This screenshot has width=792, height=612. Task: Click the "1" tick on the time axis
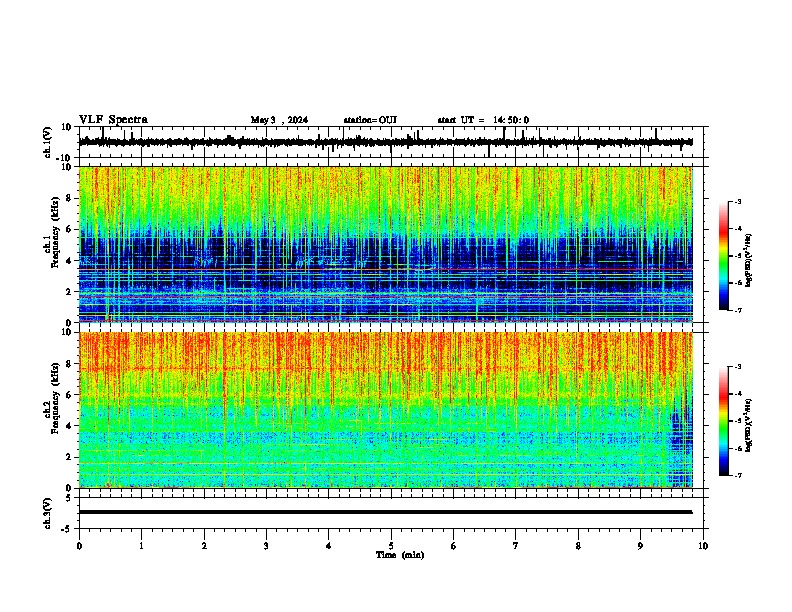[141, 546]
